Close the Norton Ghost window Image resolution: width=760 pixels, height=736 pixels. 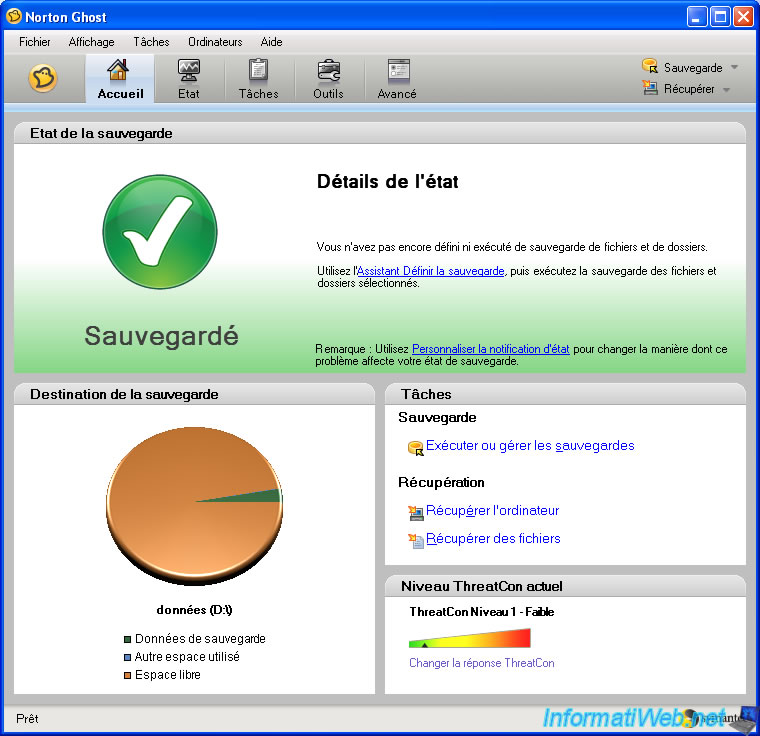pyautogui.click(x=743, y=17)
